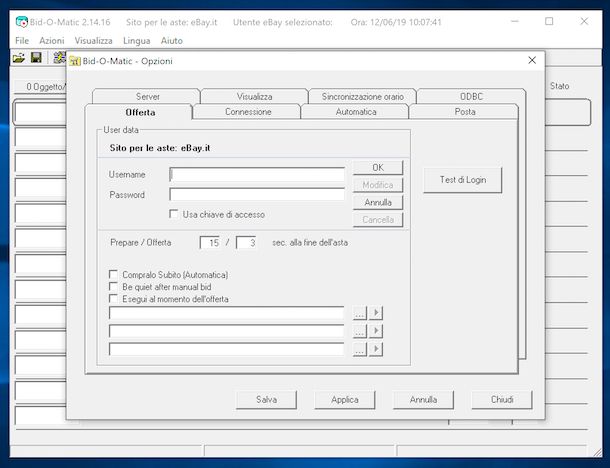Click the Prepare seconds field showing 15
The width and height of the screenshot is (610, 468).
click(x=210, y=242)
